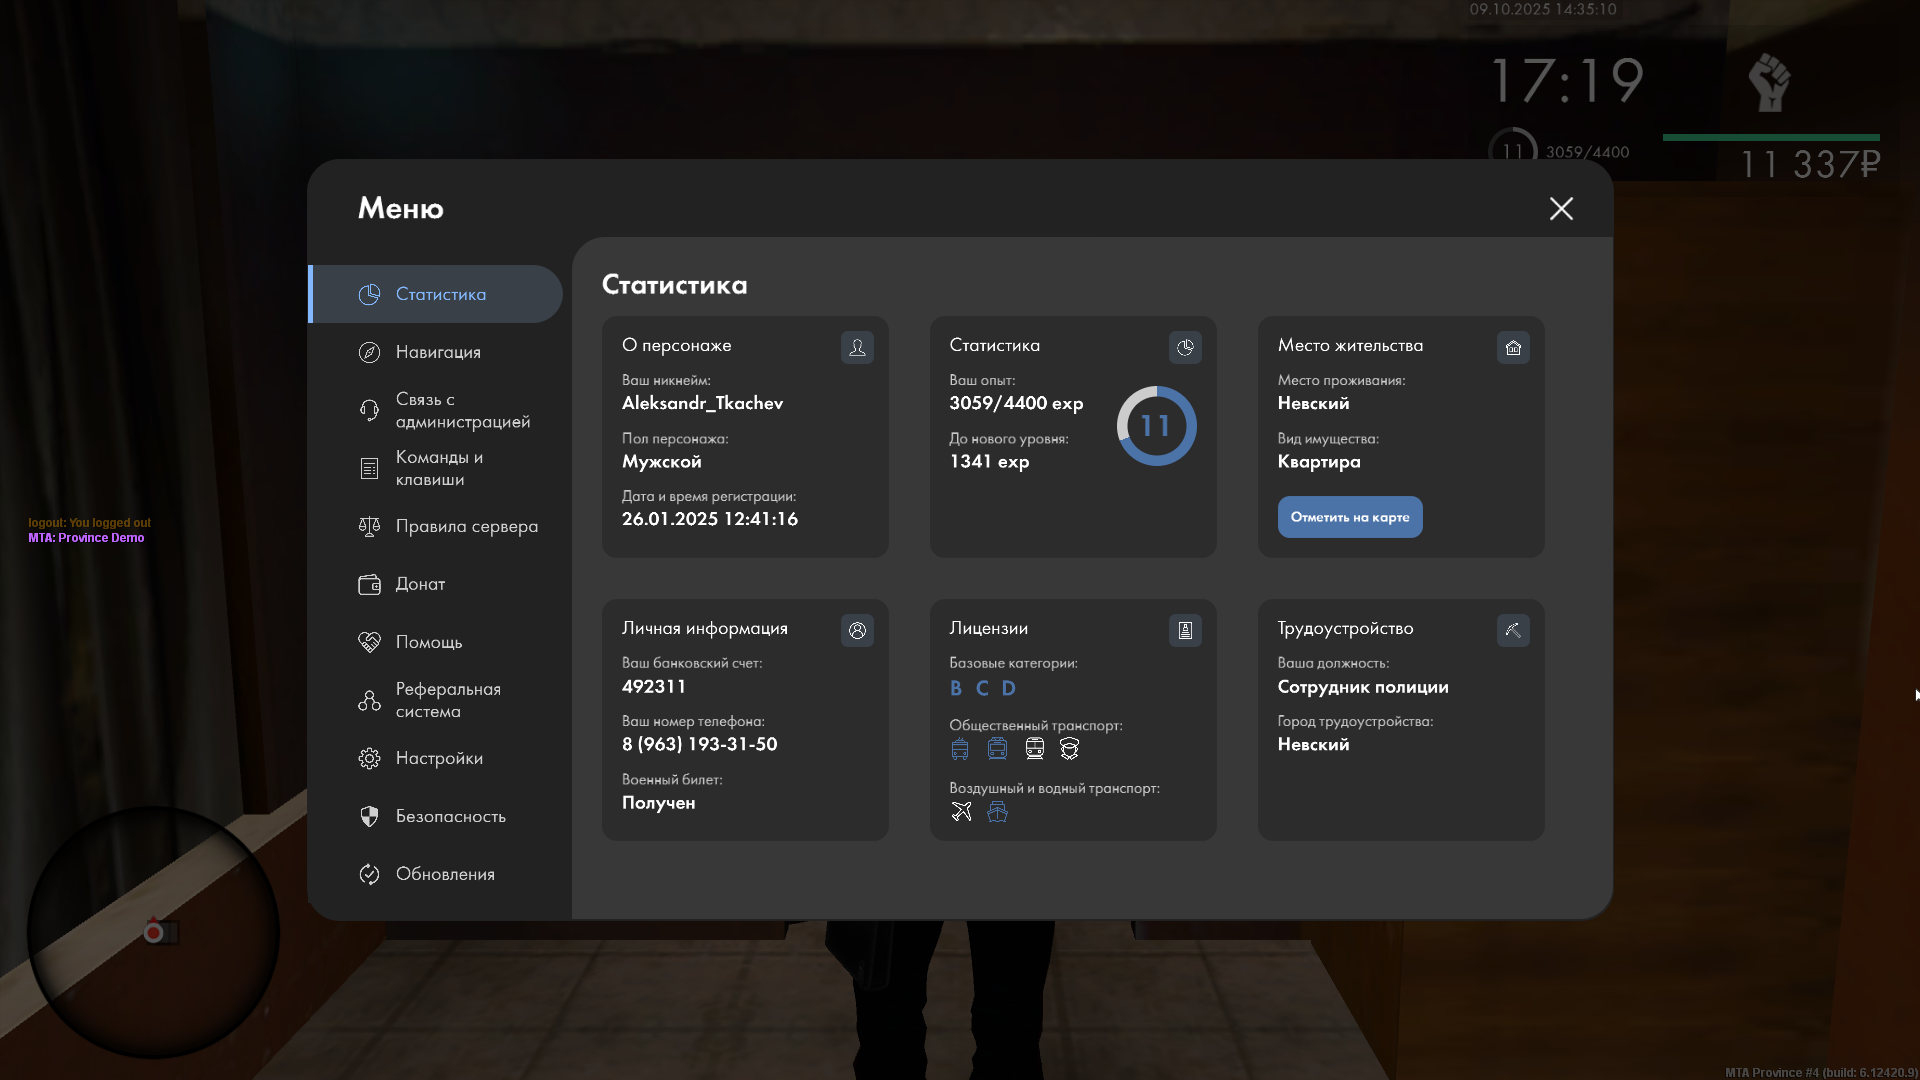Click the airplane license icon
Image resolution: width=1920 pixels, height=1080 pixels.
(961, 812)
